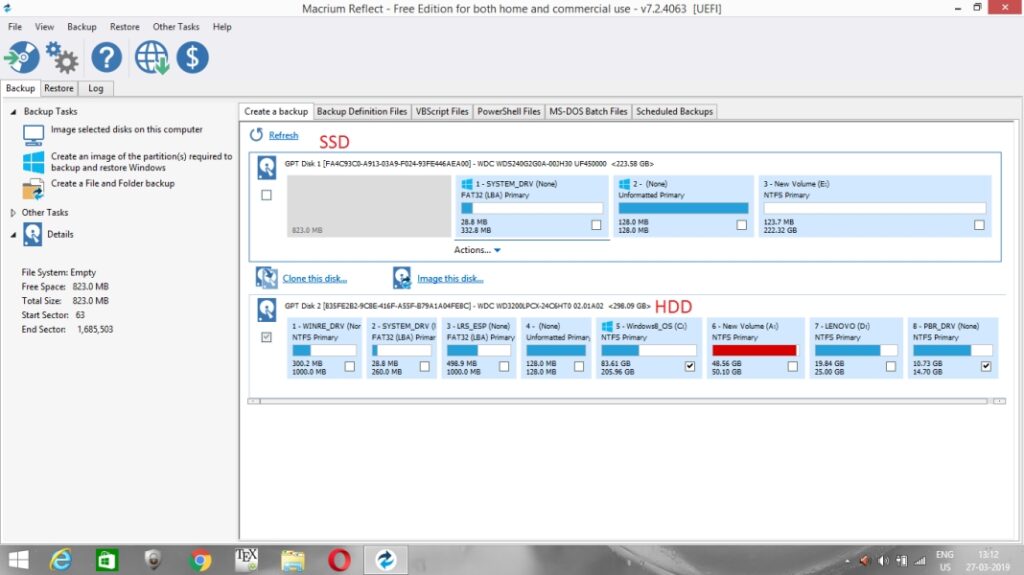Click the globe download updates icon
The width and height of the screenshot is (1024, 575).
pos(152,58)
